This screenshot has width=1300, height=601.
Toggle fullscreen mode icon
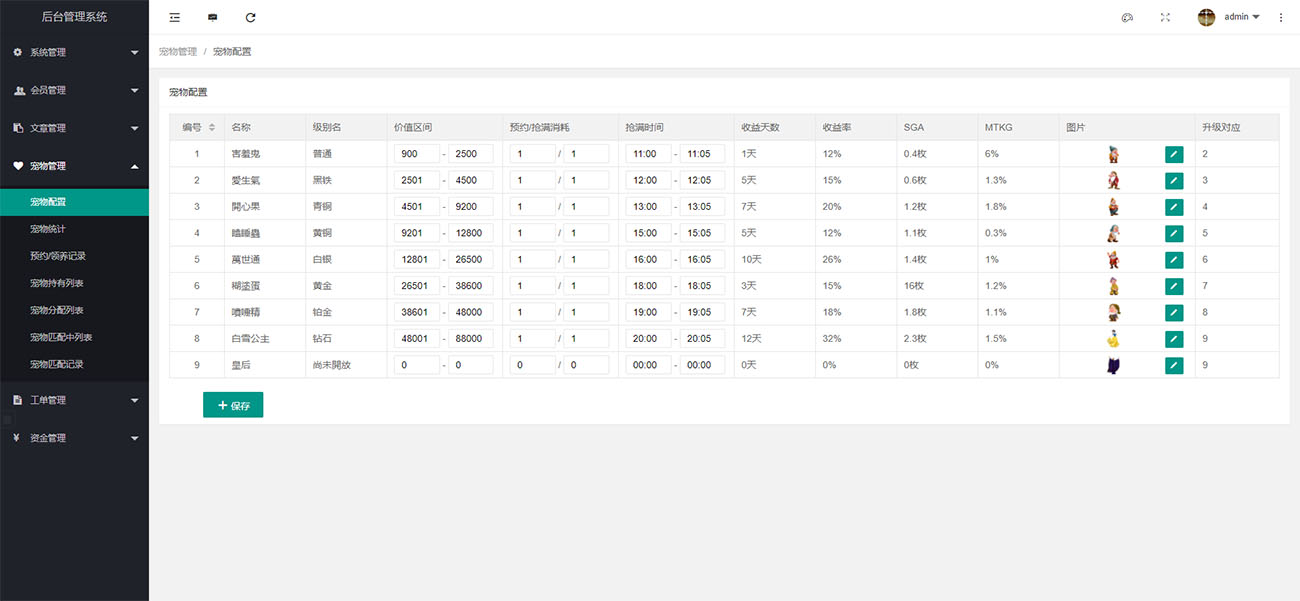point(1165,17)
